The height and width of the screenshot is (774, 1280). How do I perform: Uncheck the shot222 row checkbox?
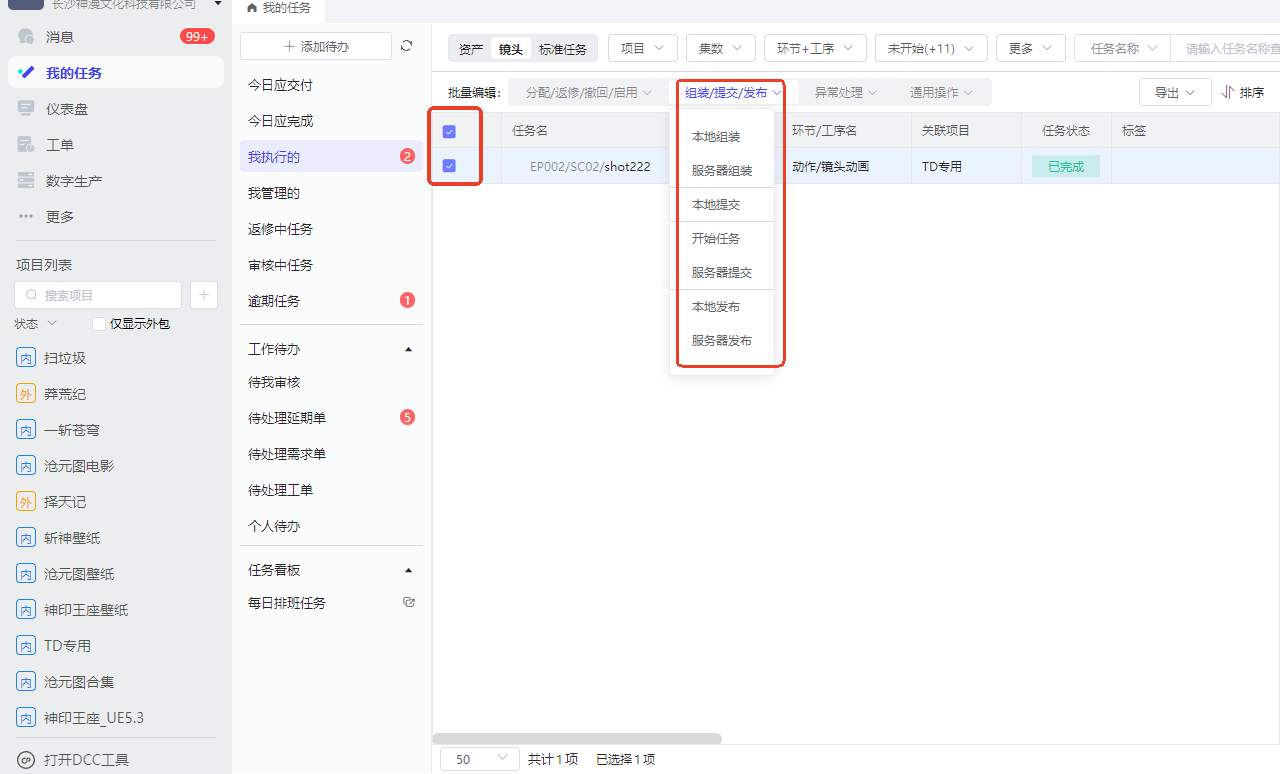(x=449, y=166)
